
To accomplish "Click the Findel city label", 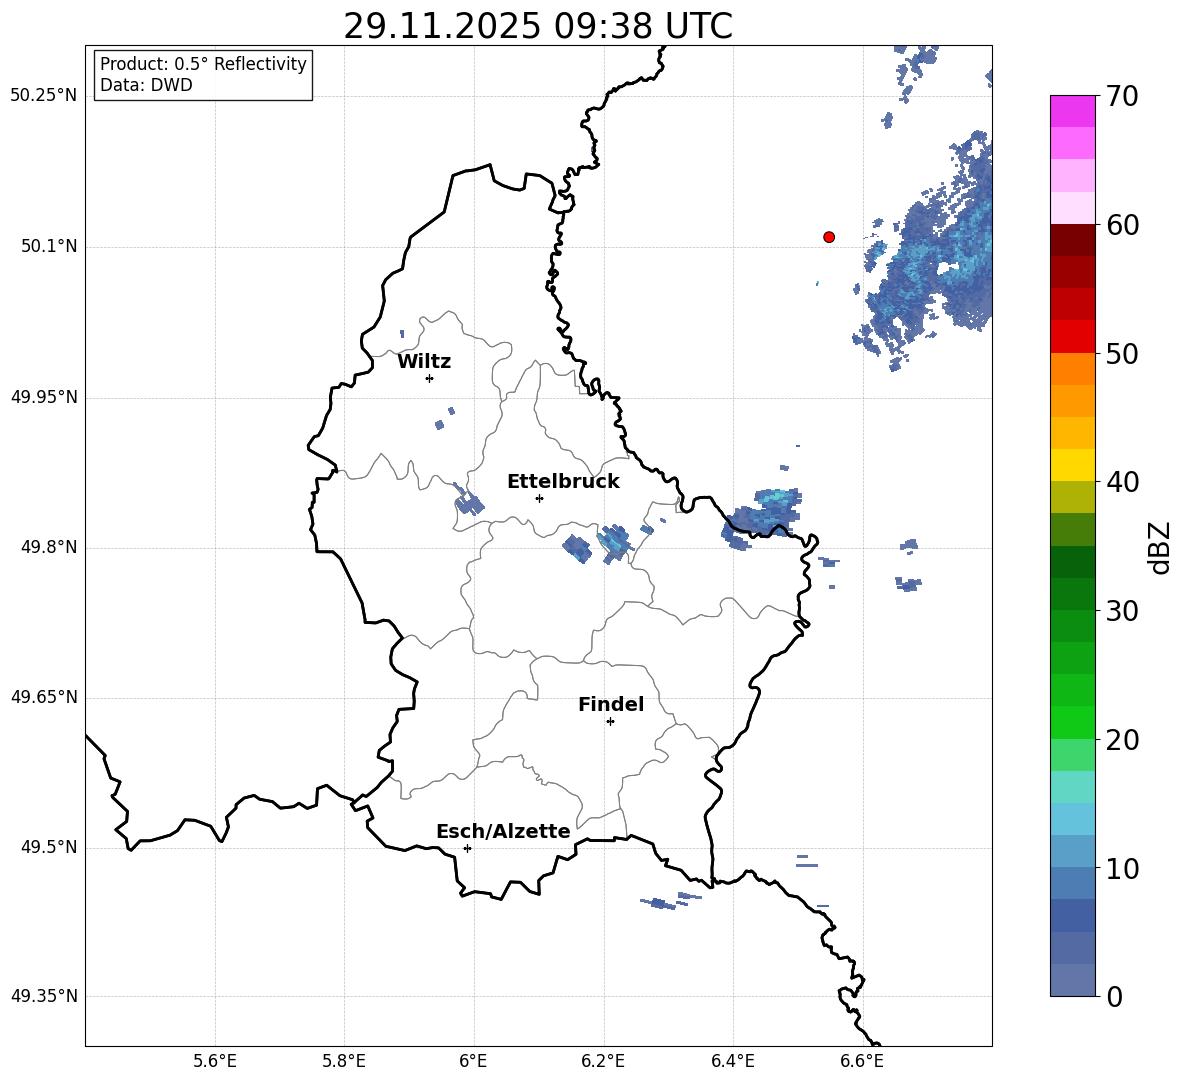I will tap(611, 704).
